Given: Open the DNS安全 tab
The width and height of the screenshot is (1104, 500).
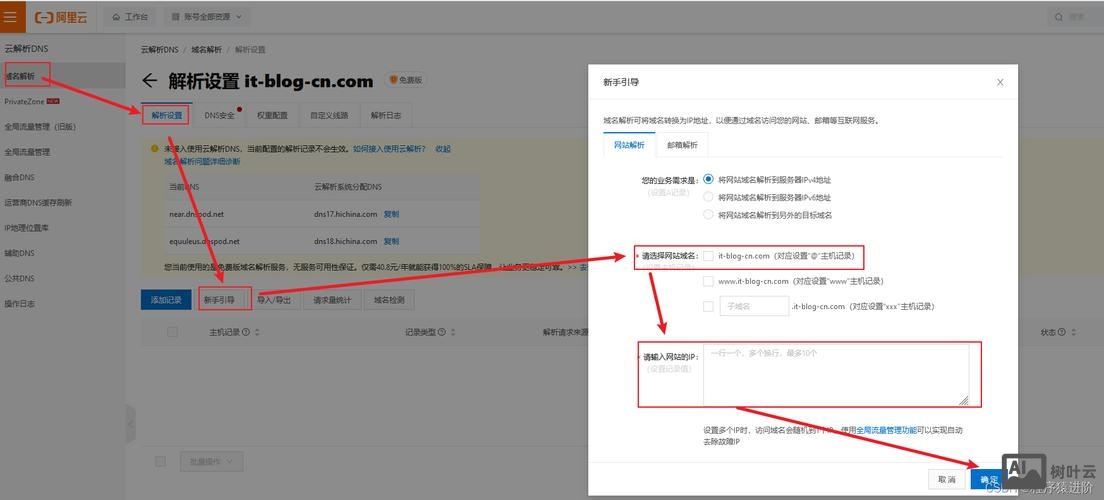Looking at the screenshot, I should (220, 115).
